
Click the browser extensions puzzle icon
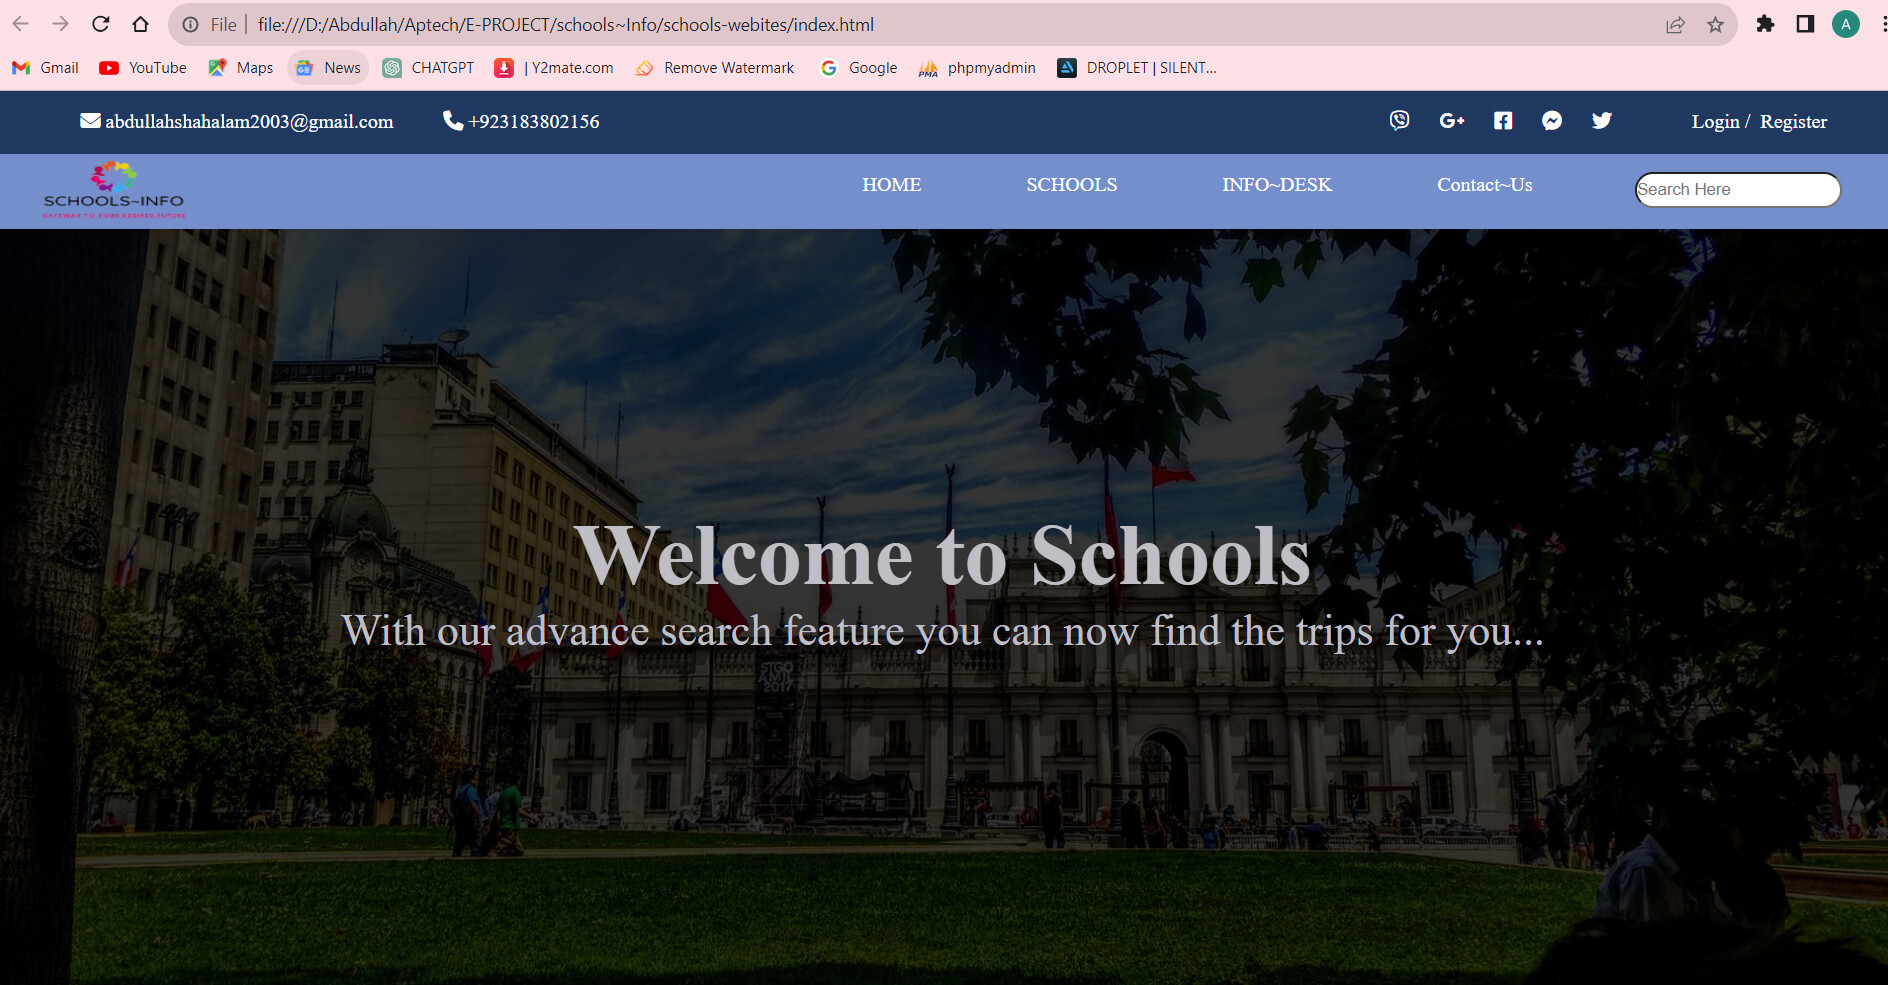click(1765, 24)
